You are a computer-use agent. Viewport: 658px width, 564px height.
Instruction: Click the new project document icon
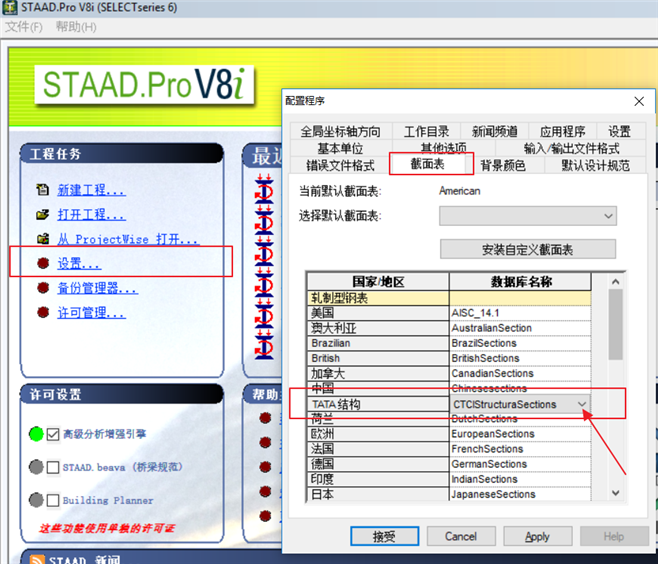coord(42,190)
